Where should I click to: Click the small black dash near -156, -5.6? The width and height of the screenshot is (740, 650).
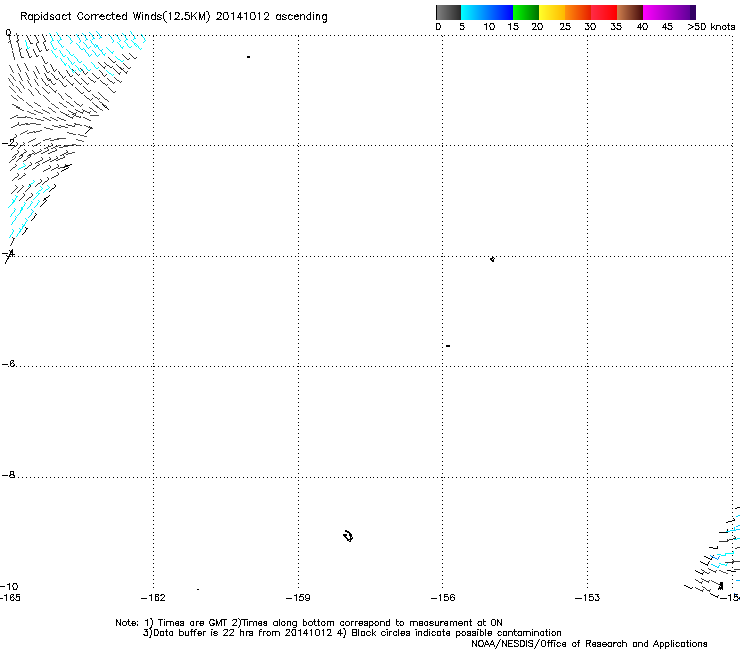448,346
